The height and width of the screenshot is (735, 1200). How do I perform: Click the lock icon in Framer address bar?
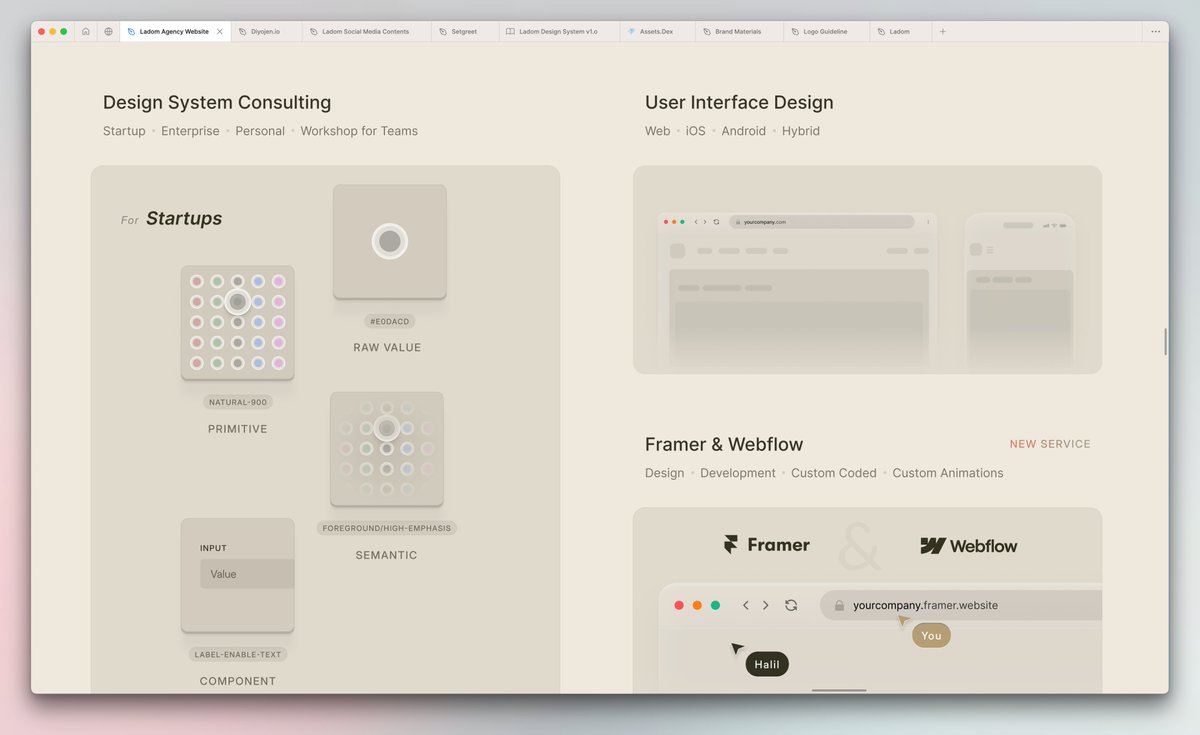click(x=839, y=605)
